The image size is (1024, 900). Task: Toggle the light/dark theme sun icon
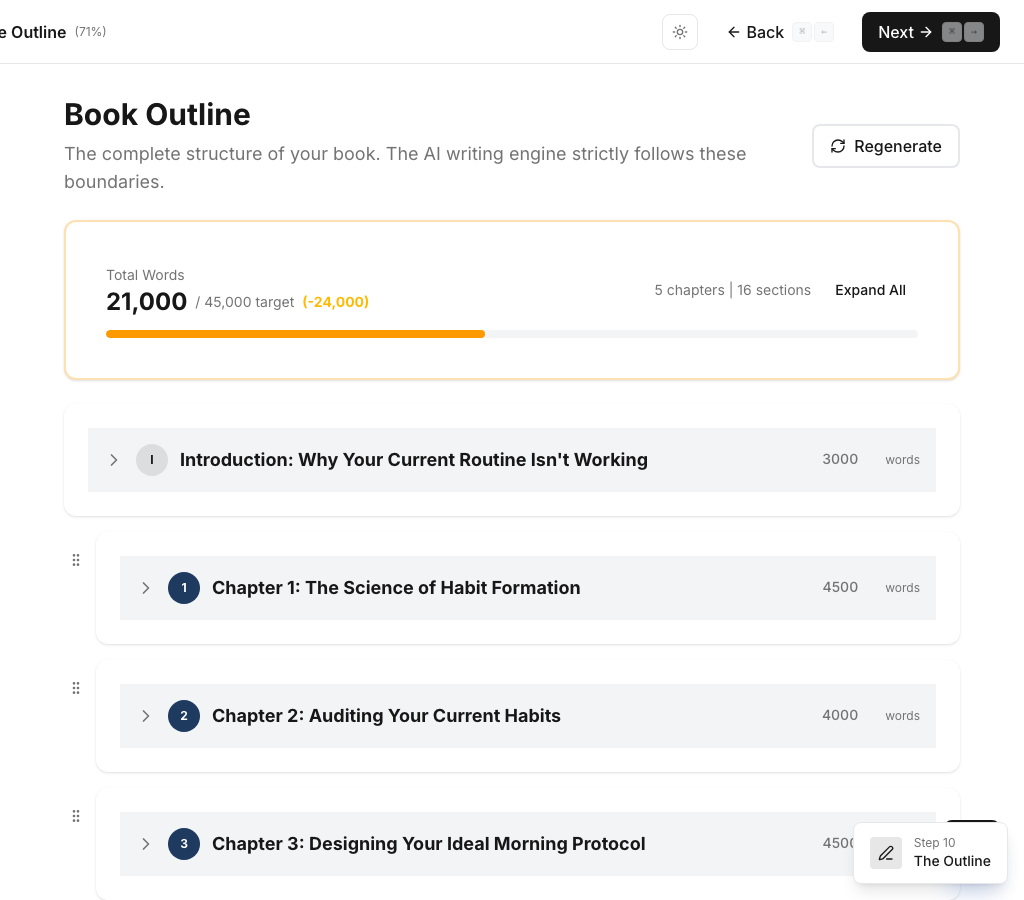680,32
